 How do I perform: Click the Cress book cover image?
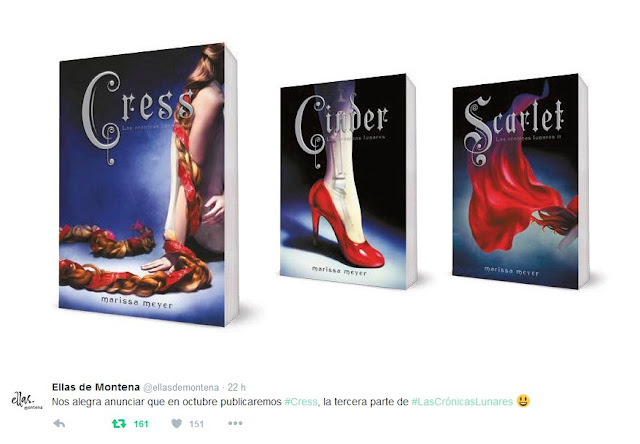click(148, 184)
